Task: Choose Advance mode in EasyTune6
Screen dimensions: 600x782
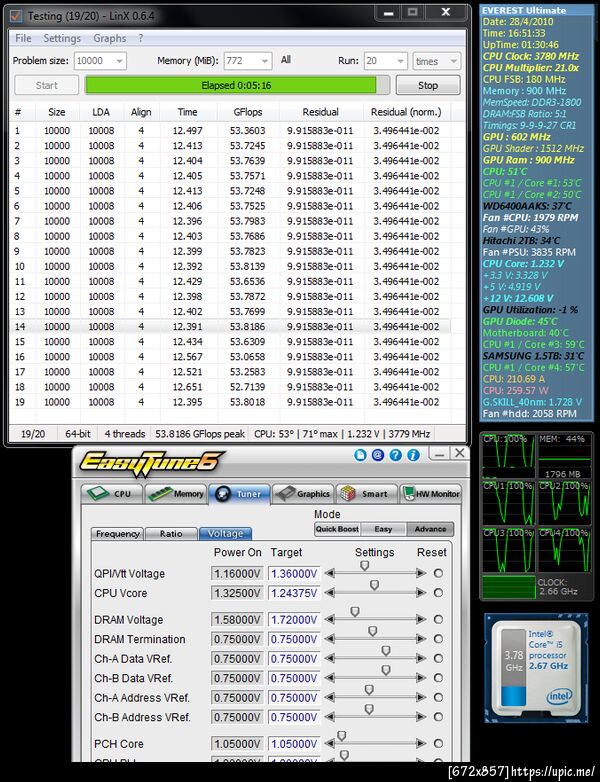Action: click(430, 529)
